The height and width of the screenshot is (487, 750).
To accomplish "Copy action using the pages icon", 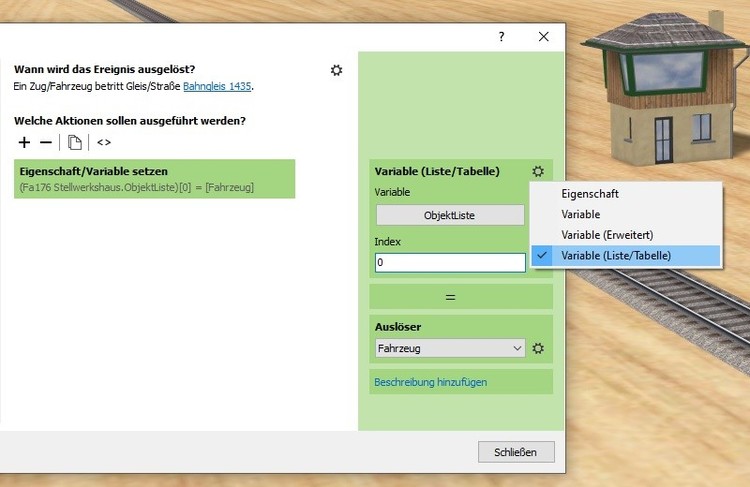I will [75, 142].
